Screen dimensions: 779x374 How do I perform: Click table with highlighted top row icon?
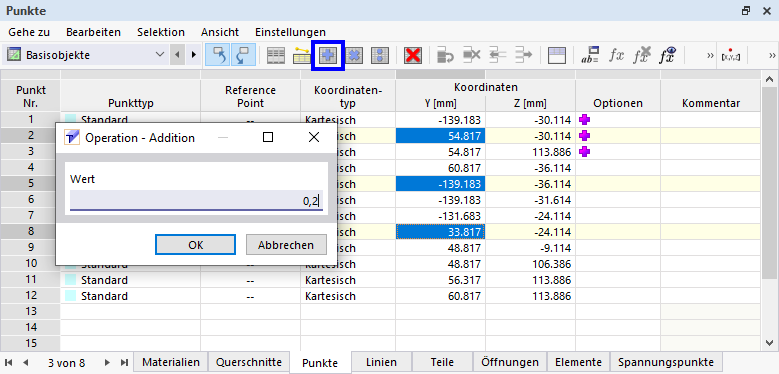[557, 55]
